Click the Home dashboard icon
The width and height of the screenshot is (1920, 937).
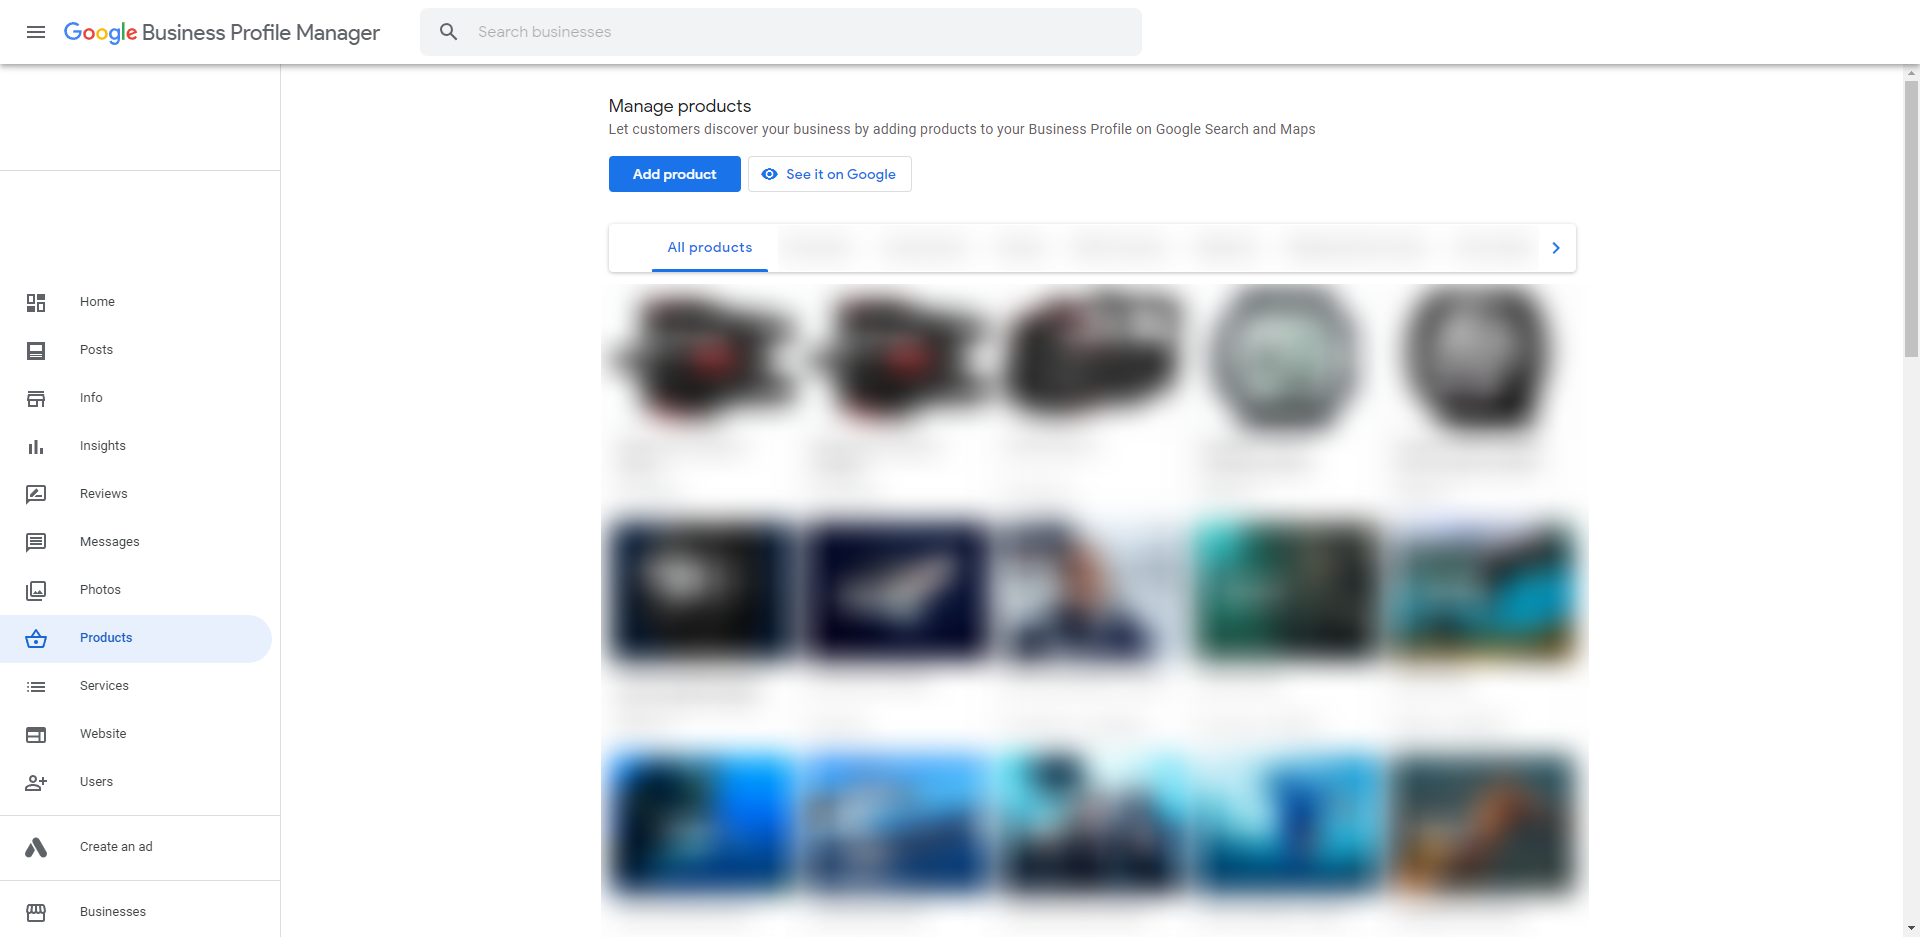(36, 302)
